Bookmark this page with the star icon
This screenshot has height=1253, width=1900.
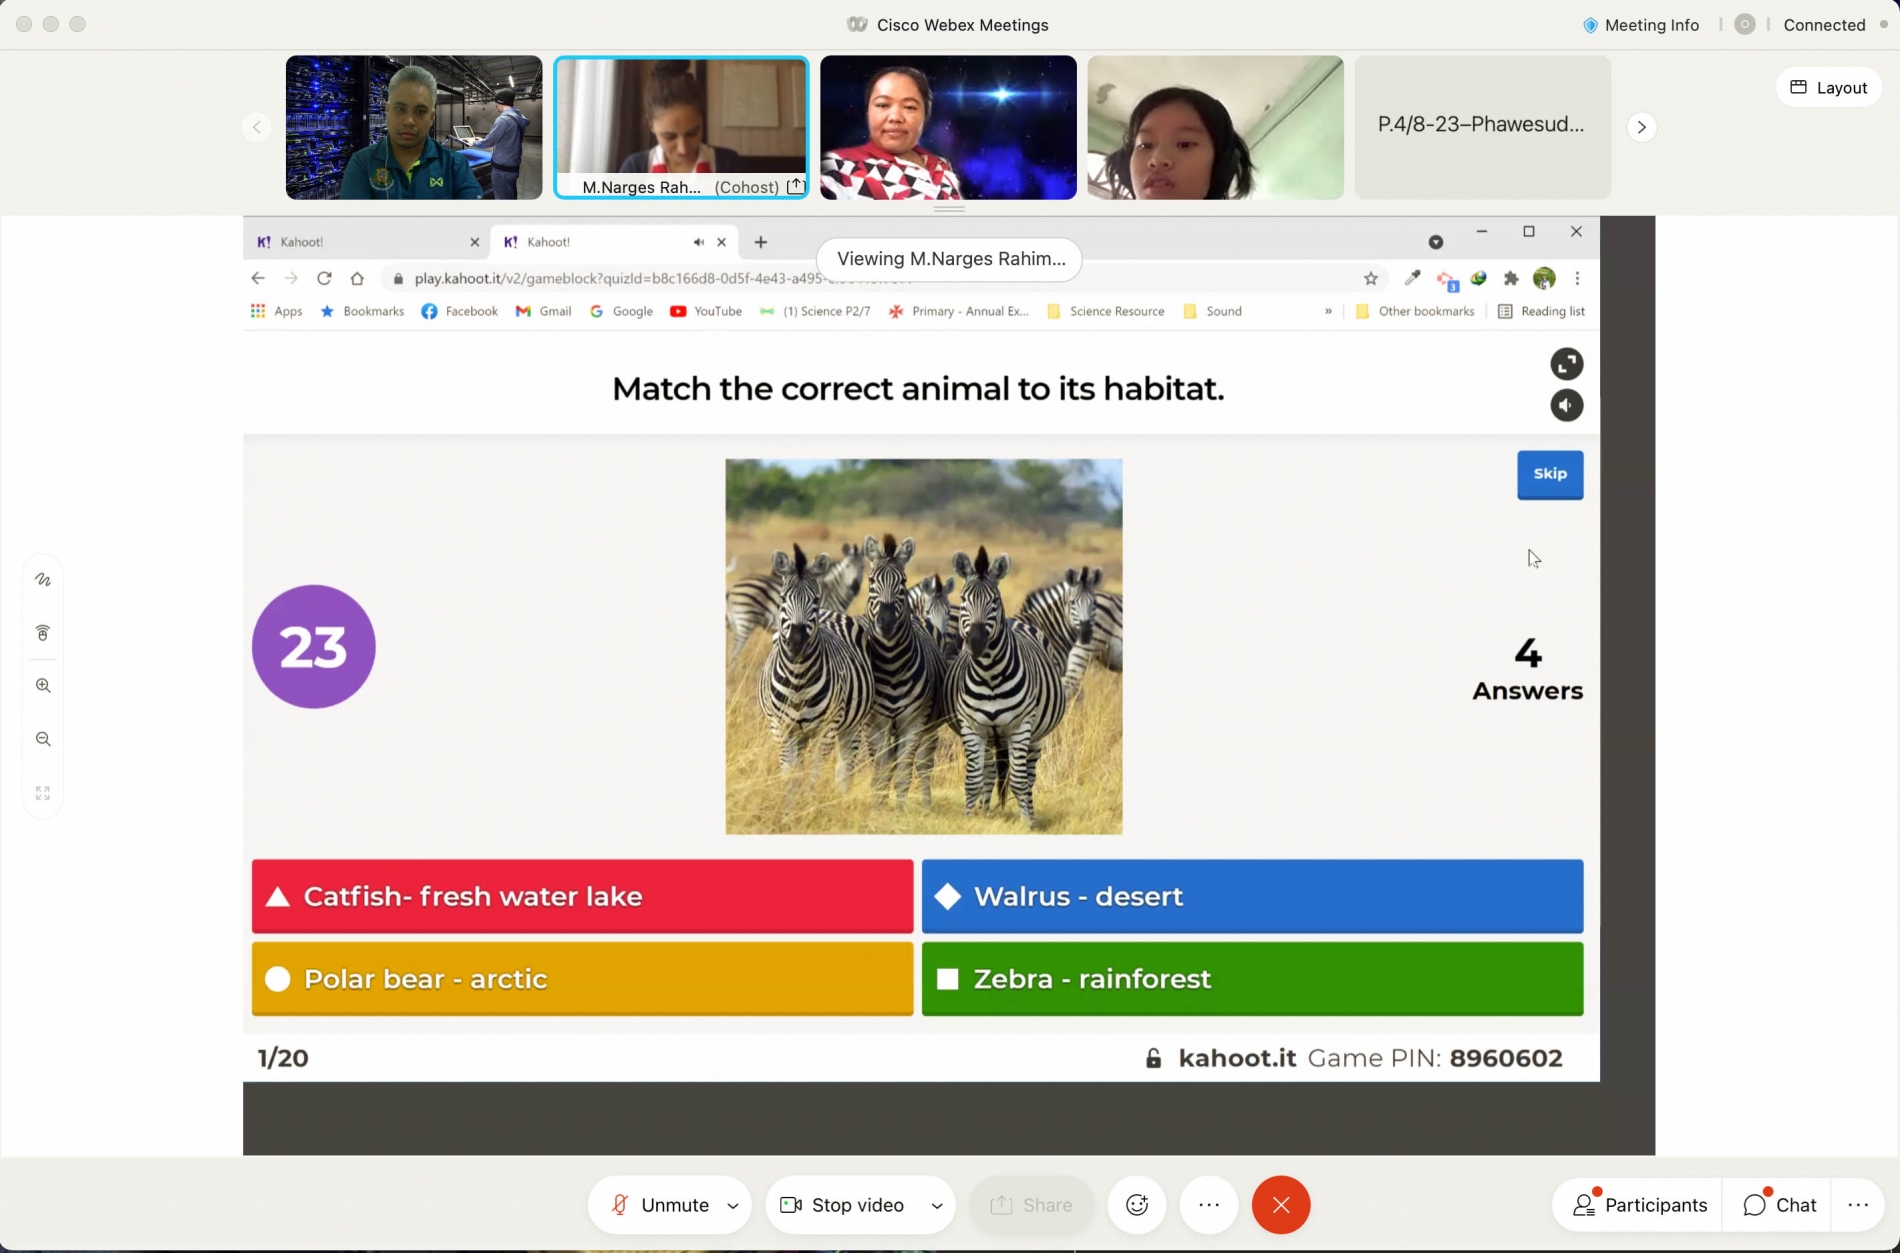pos(1371,278)
